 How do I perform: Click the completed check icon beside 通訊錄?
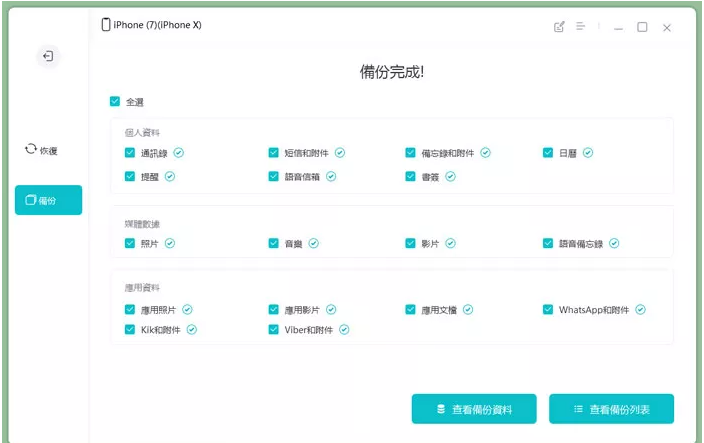click(x=179, y=153)
